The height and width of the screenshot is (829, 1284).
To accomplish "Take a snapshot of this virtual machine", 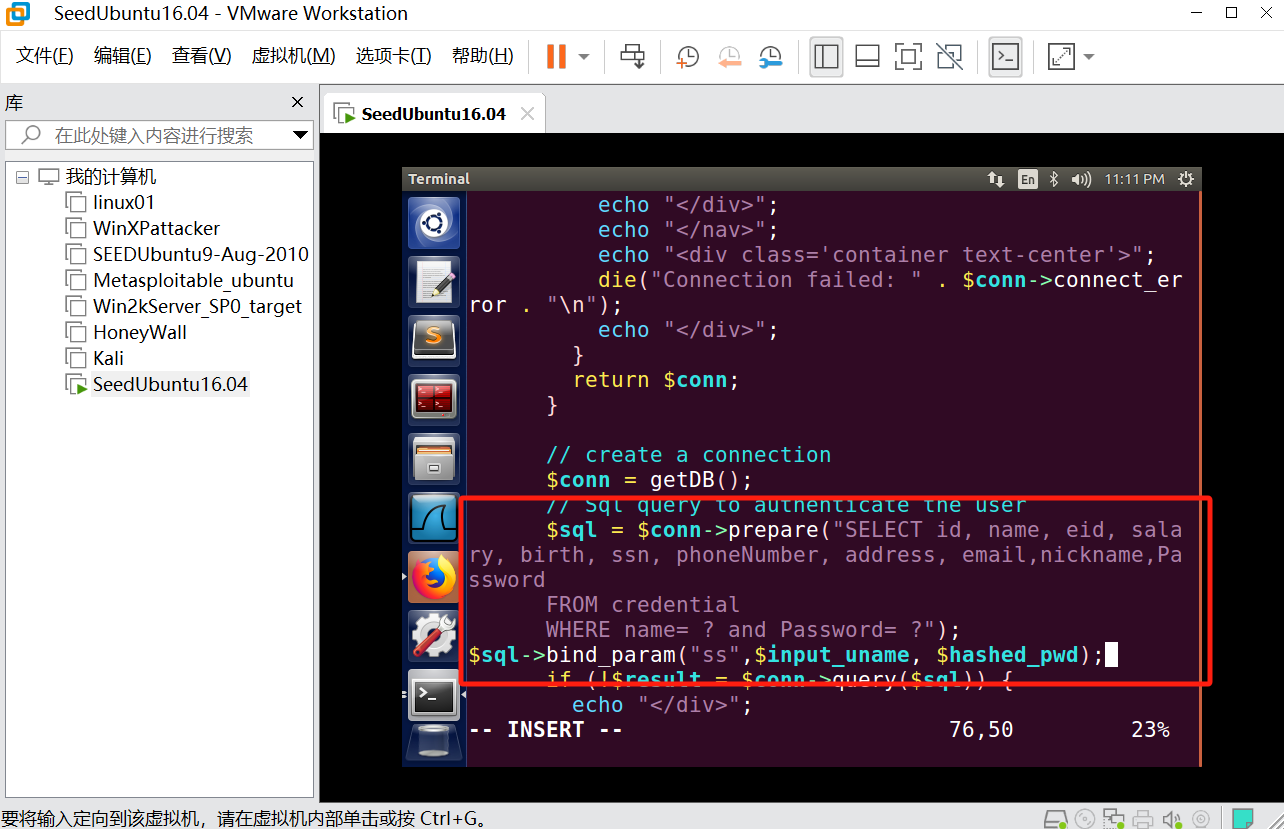I will (x=688, y=57).
